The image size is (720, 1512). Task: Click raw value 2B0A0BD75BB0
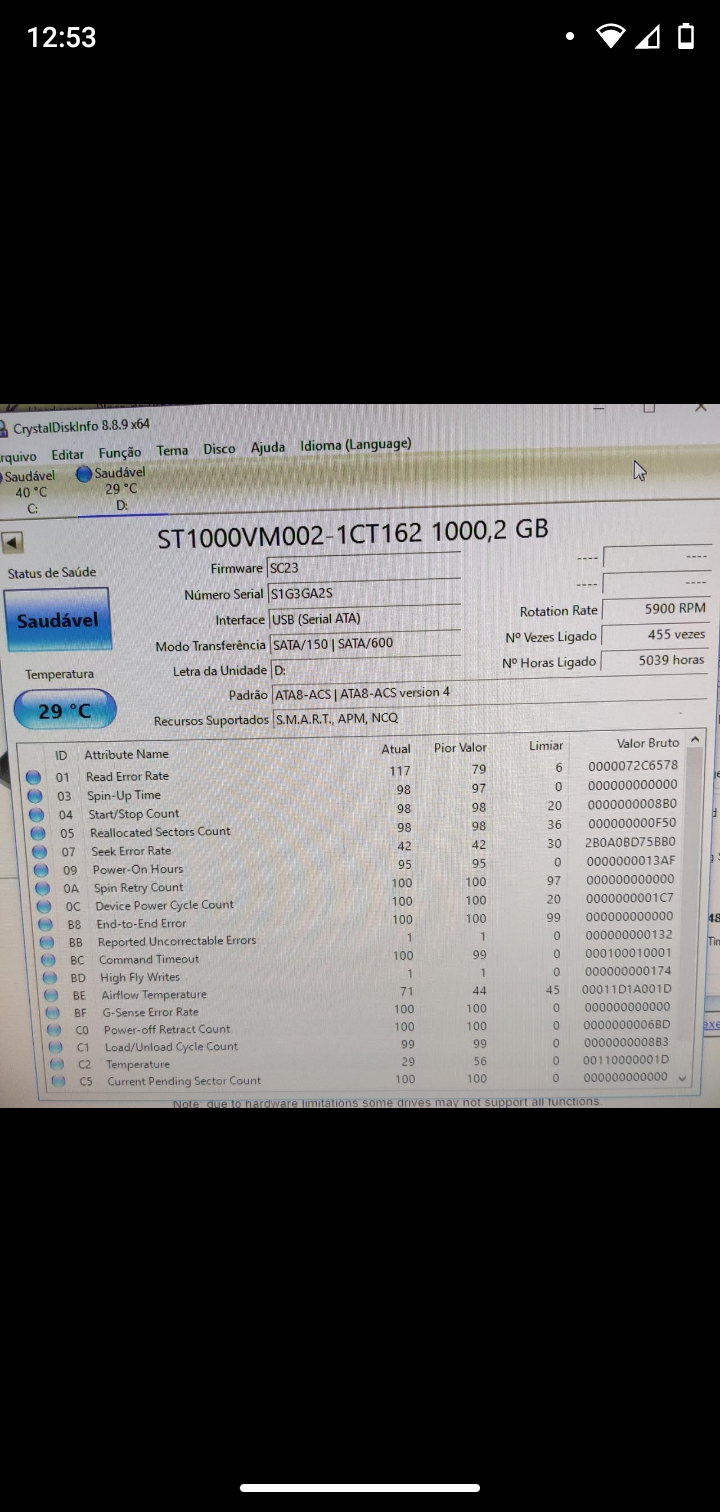630,842
